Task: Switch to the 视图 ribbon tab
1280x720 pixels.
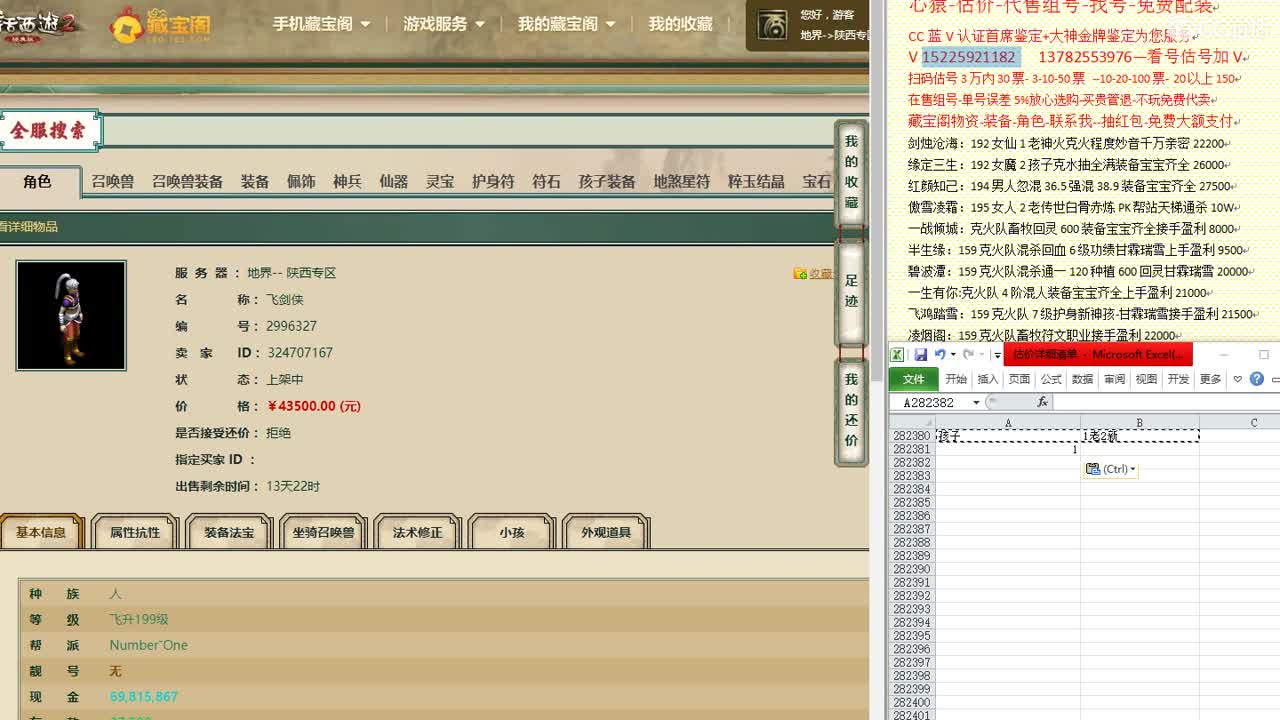Action: (x=1146, y=379)
